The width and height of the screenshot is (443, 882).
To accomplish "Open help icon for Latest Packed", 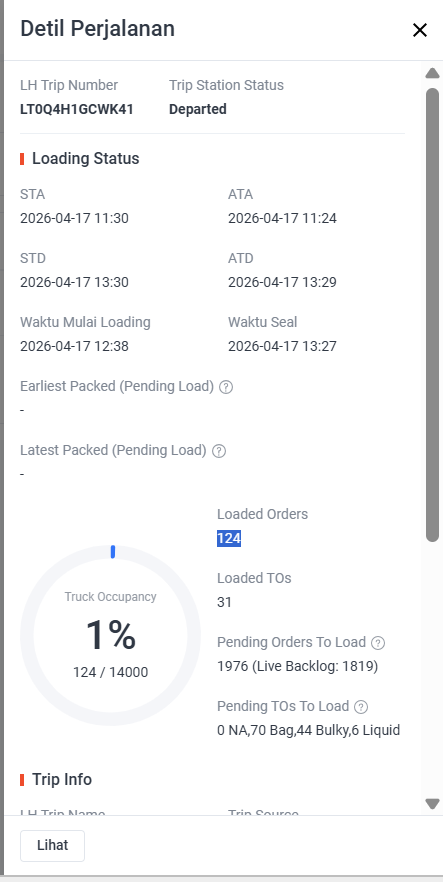I will 219,451.
